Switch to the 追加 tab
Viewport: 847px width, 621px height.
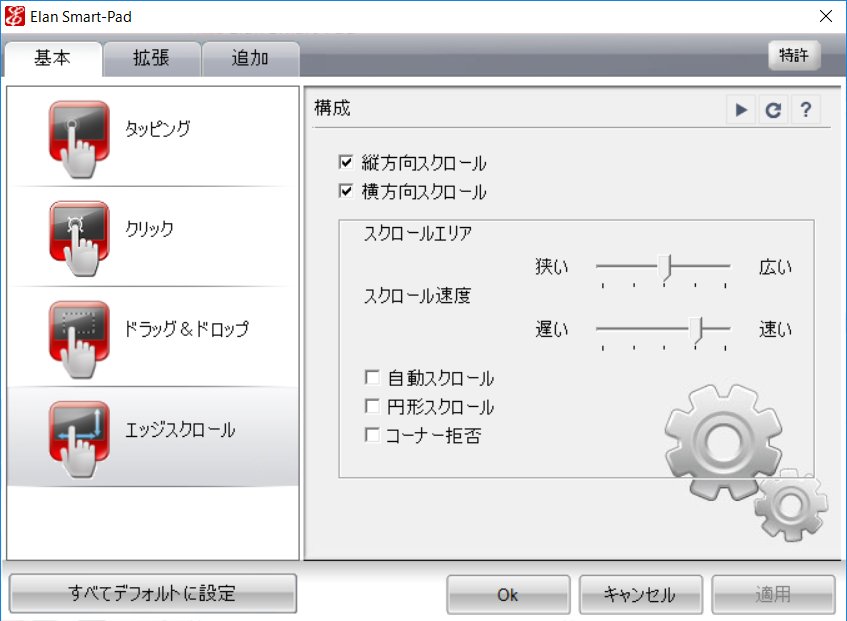pos(251,58)
